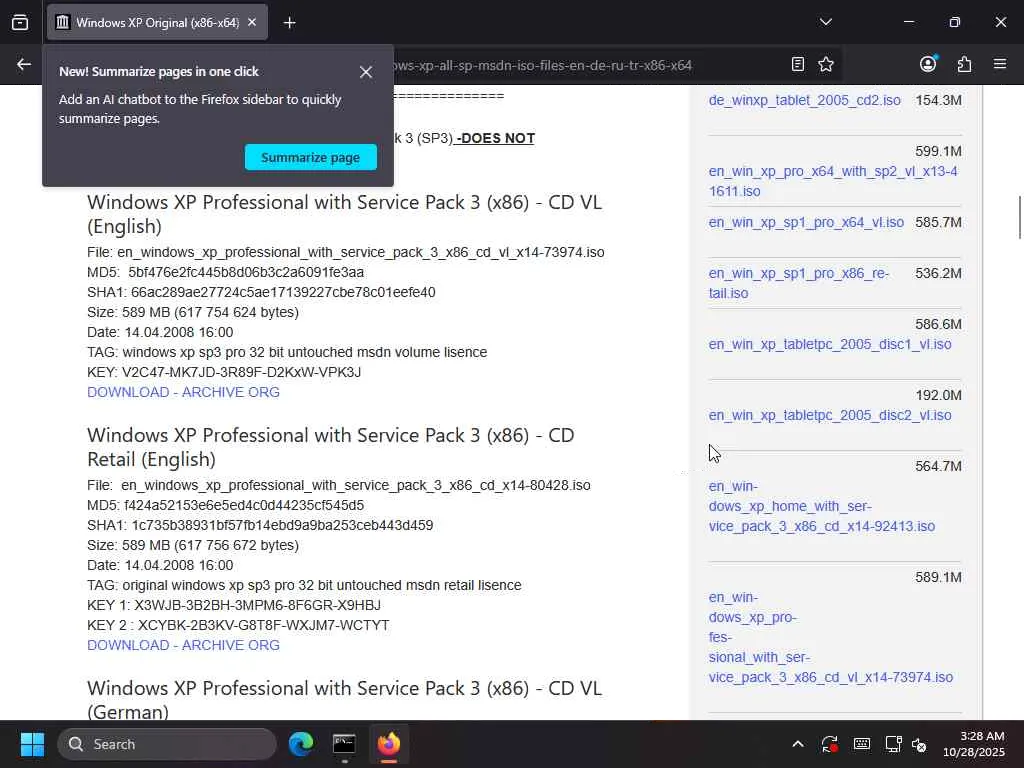Toggle reader view icon in address bar

tap(797, 64)
